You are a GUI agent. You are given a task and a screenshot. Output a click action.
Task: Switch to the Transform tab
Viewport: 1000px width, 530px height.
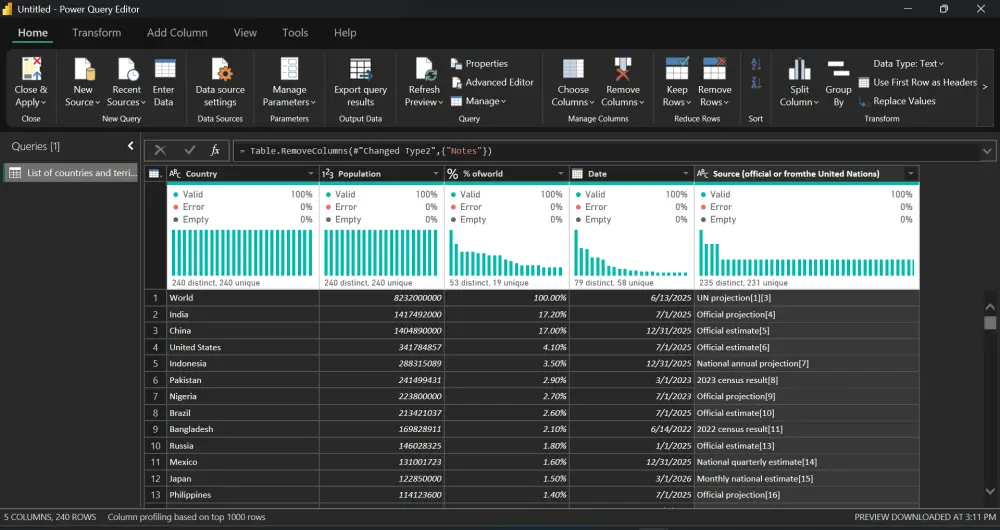tap(96, 33)
